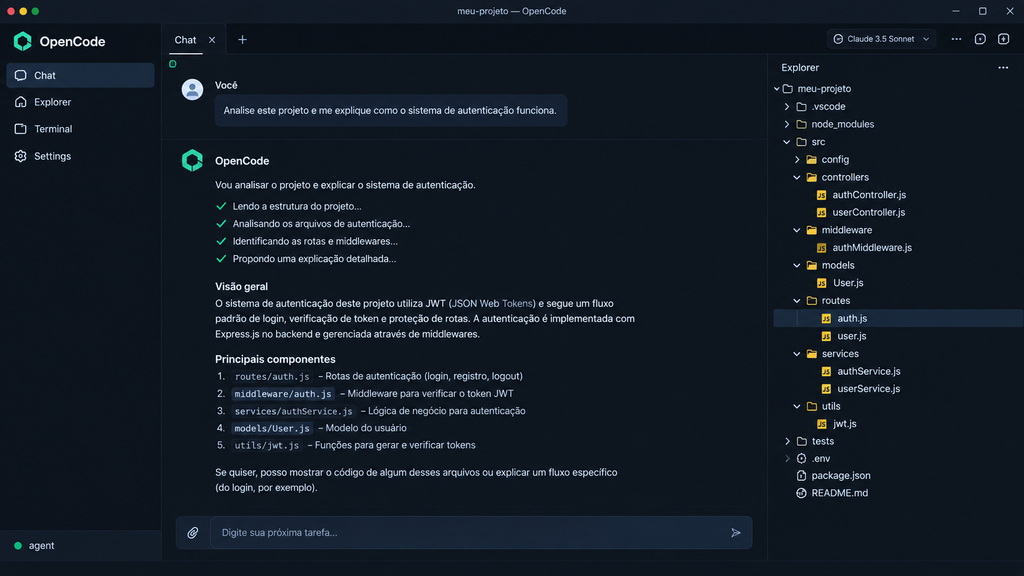1024x576 pixels.
Task: Click the rightmost top bar layout icon
Action: [1004, 39]
